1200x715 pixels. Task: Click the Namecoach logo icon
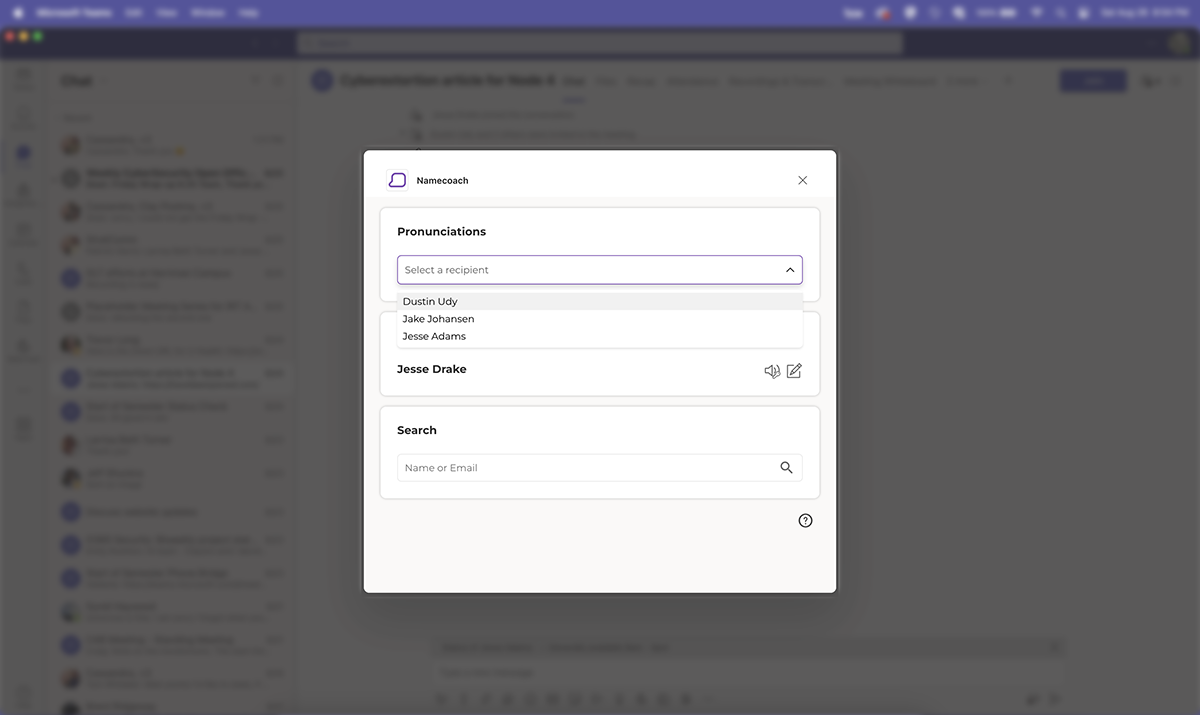(x=397, y=180)
